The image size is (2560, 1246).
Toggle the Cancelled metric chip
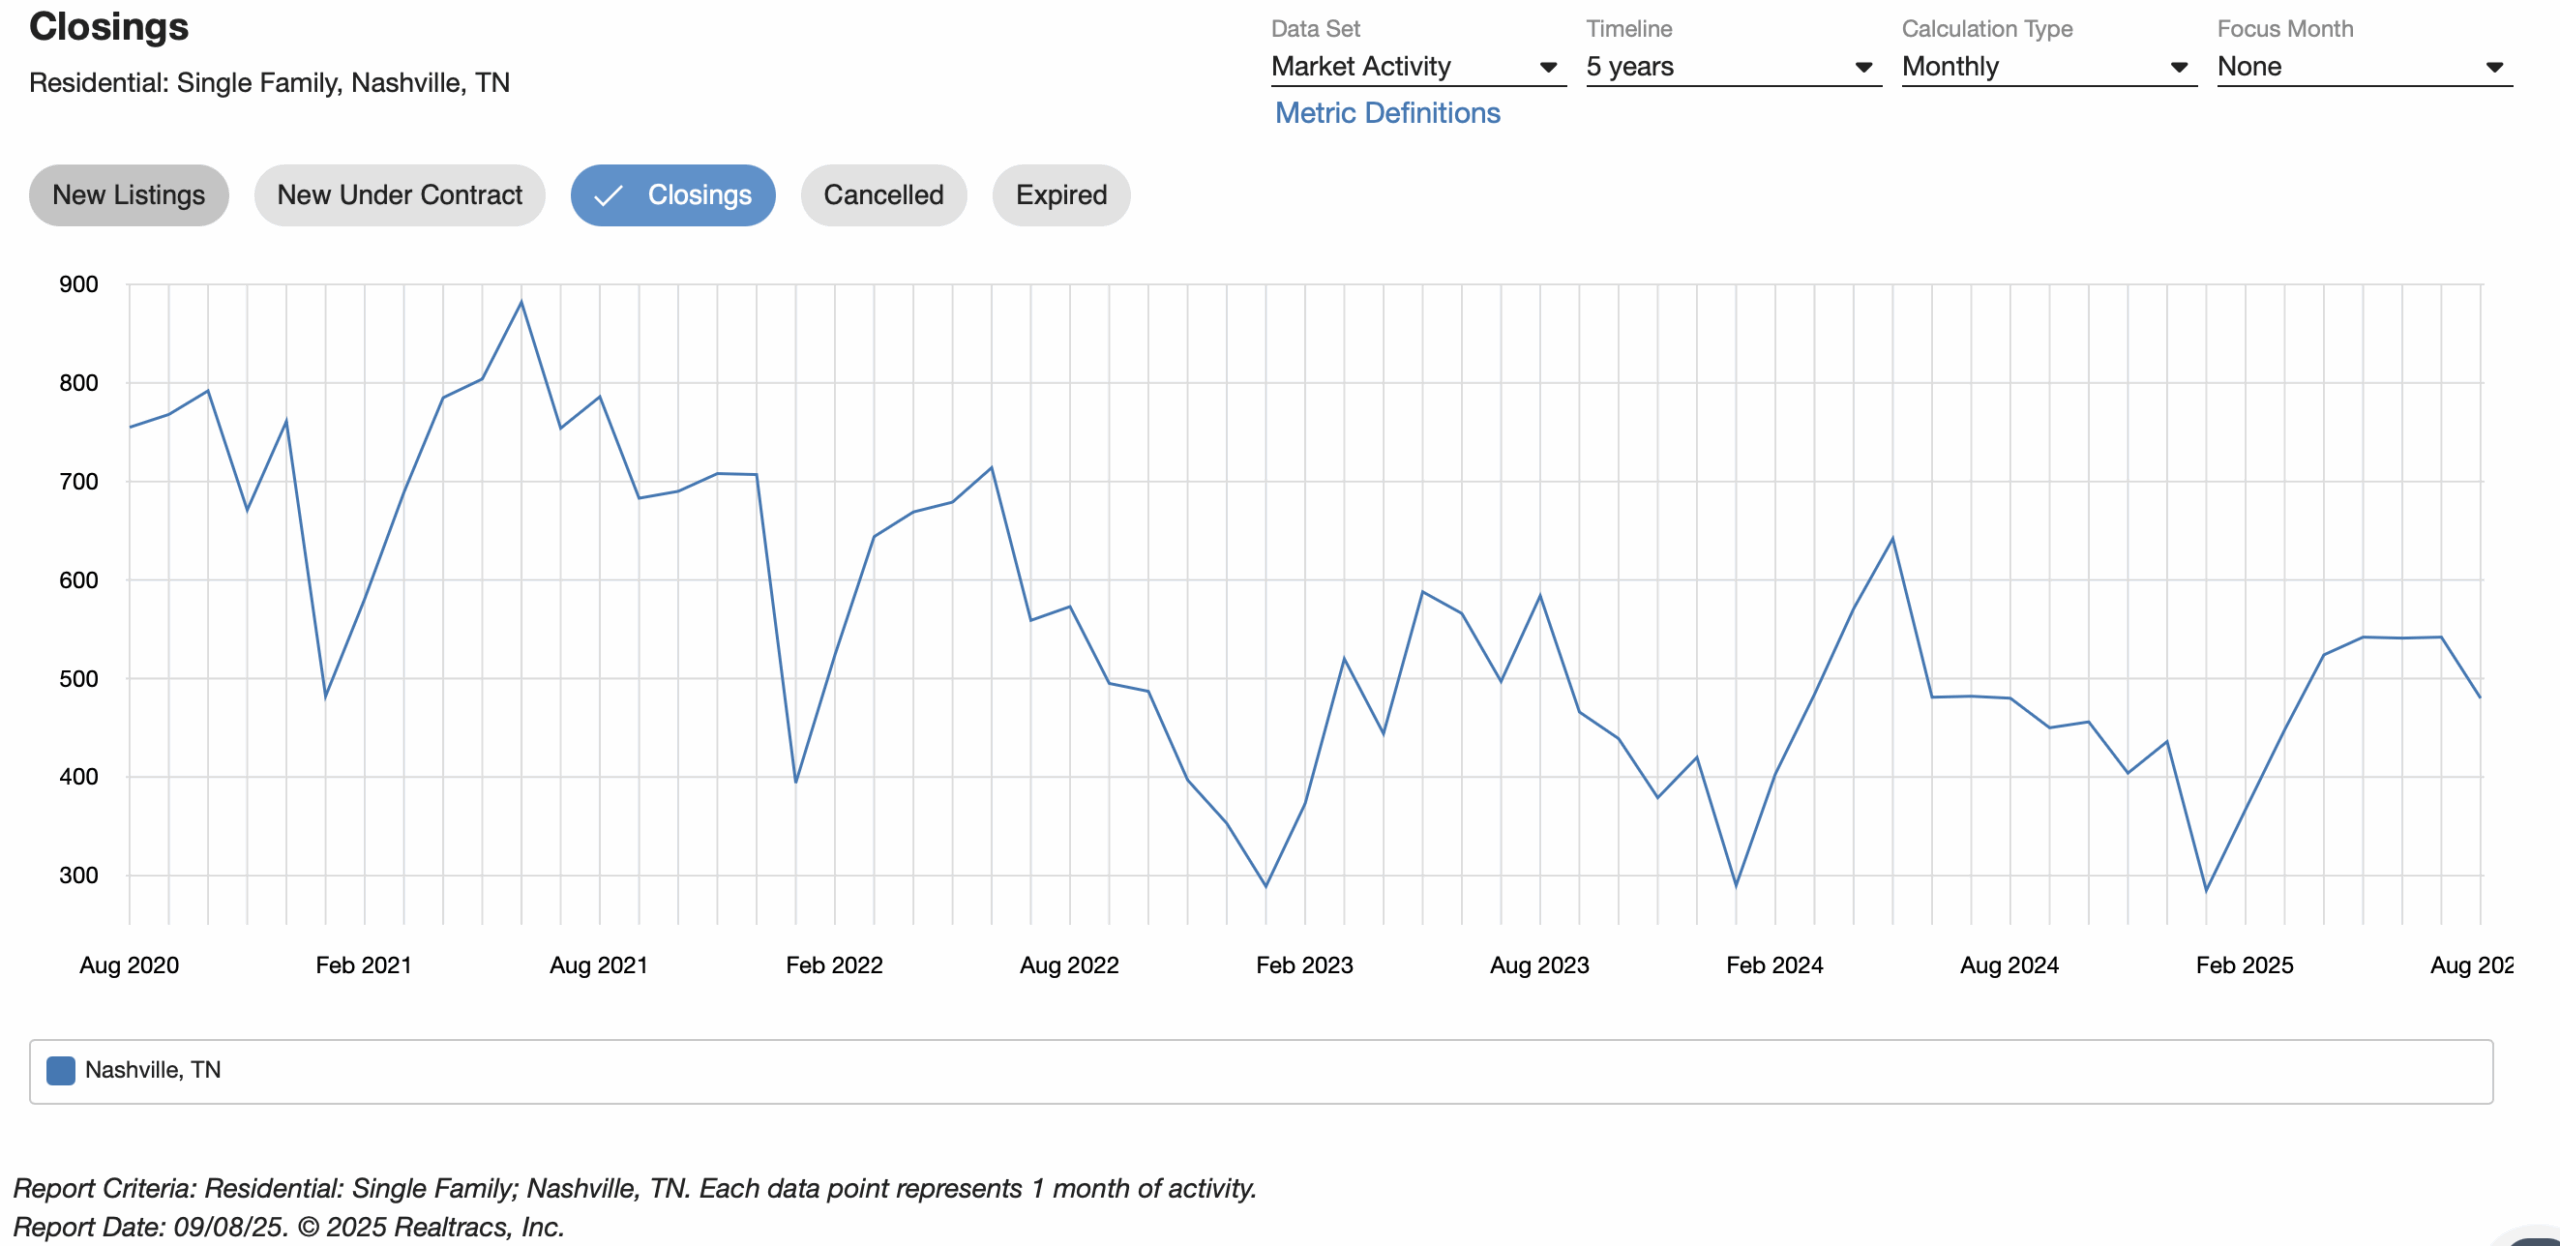click(883, 196)
